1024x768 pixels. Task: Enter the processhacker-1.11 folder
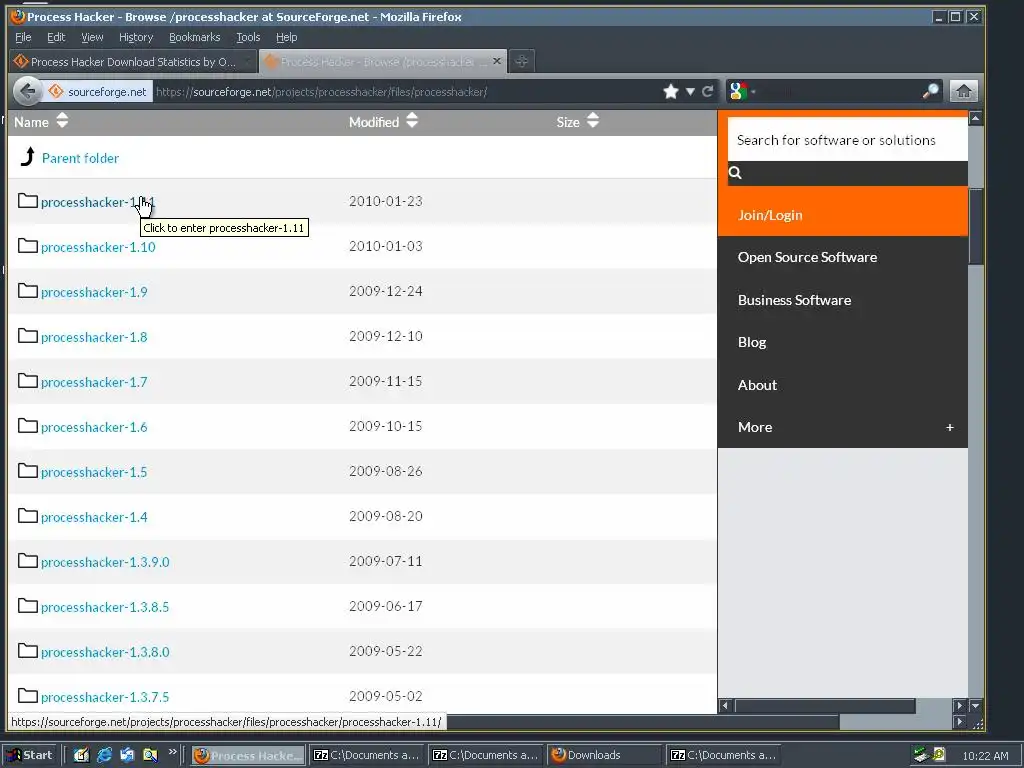click(x=97, y=202)
